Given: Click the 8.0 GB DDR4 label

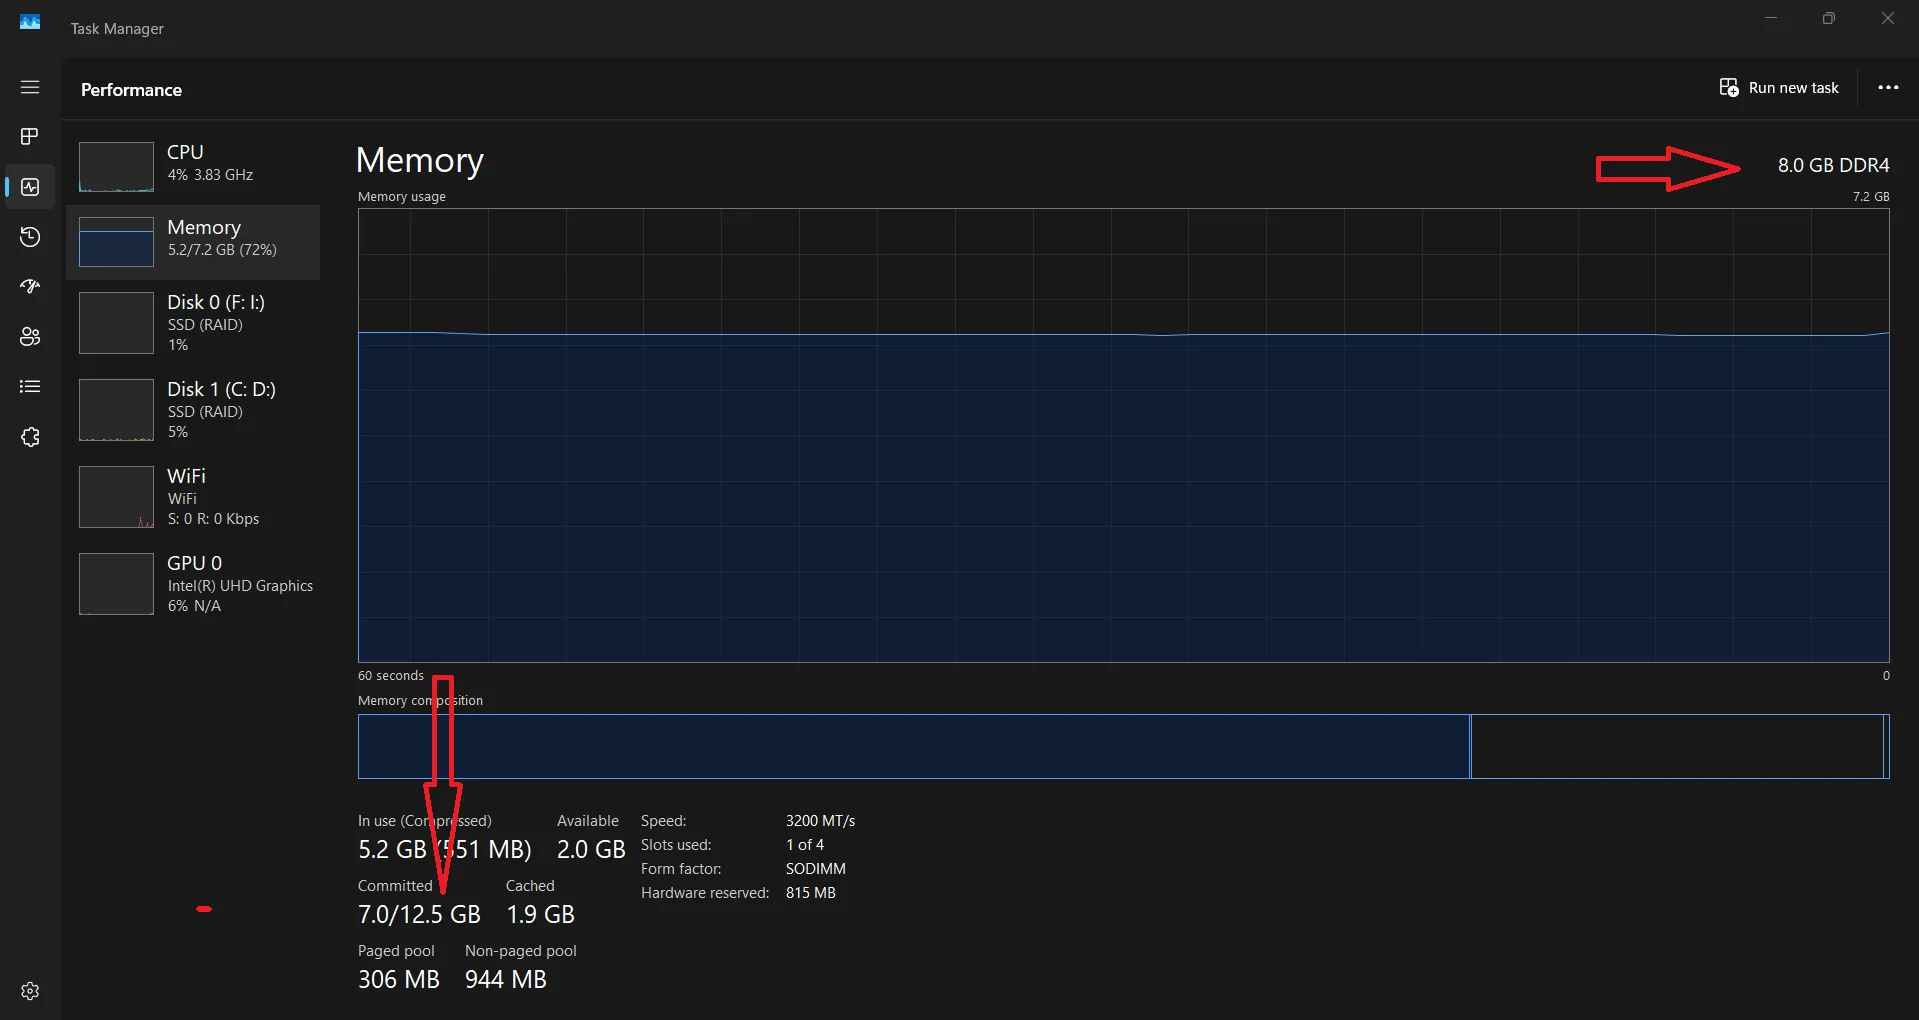Looking at the screenshot, I should point(1833,165).
